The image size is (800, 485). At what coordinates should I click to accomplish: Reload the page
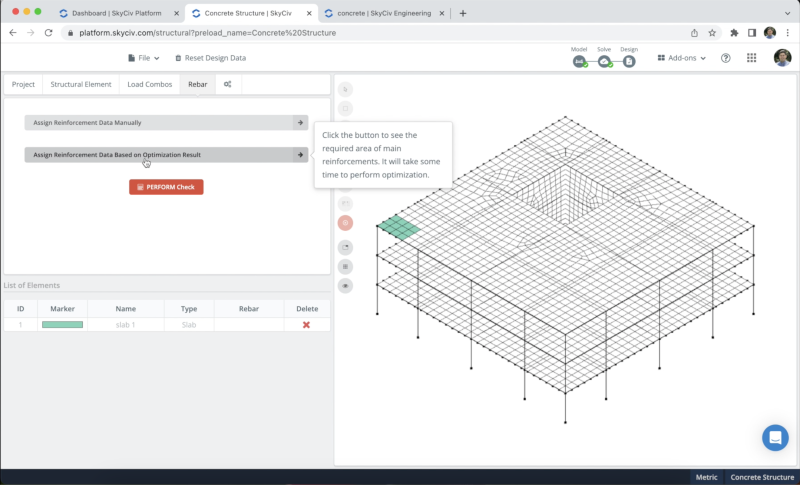point(48,33)
